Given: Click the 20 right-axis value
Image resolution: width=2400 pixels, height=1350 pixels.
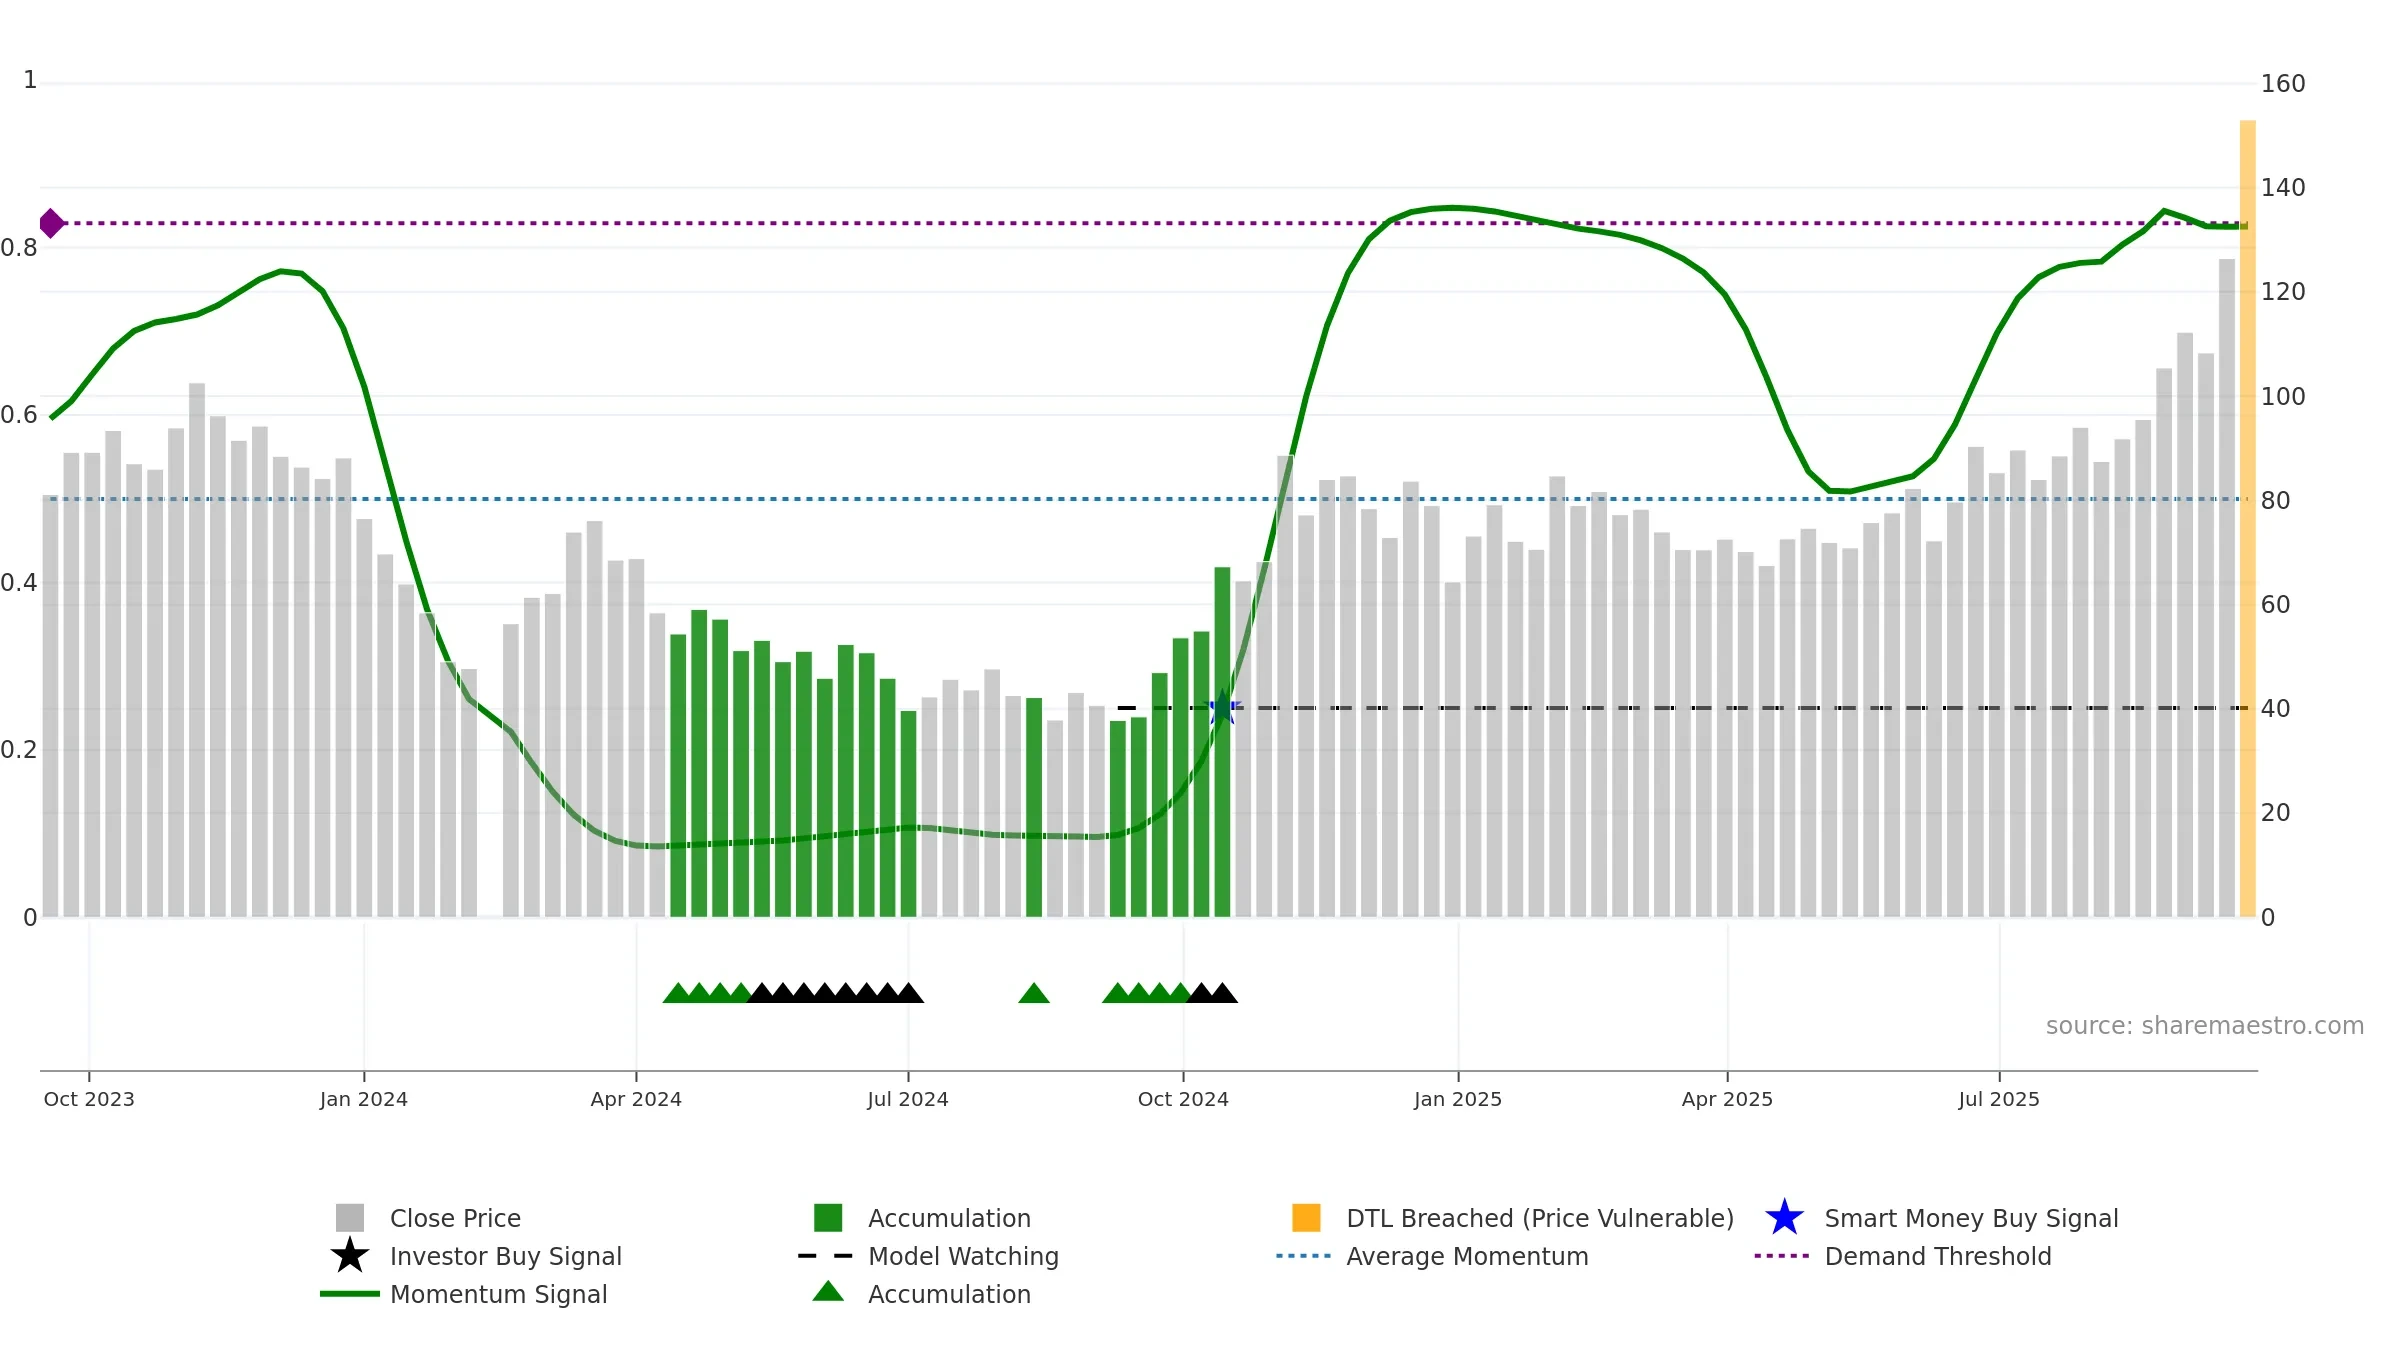Looking at the screenshot, I should click(x=2276, y=813).
